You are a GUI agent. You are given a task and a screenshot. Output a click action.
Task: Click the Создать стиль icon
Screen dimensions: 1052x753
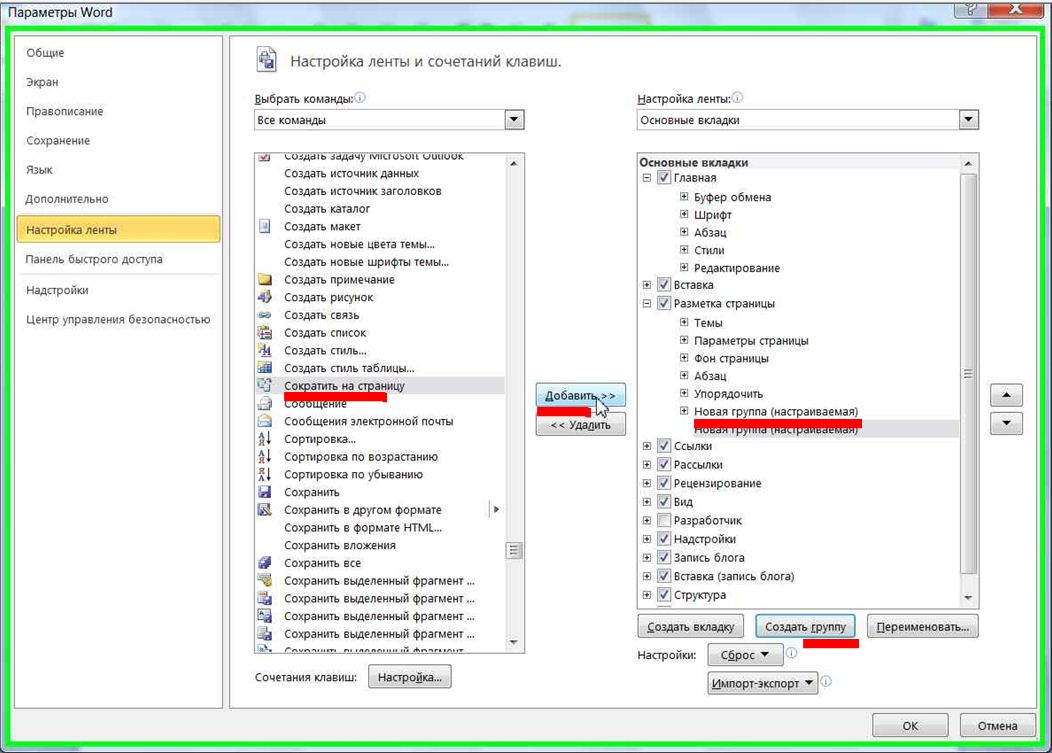[264, 350]
